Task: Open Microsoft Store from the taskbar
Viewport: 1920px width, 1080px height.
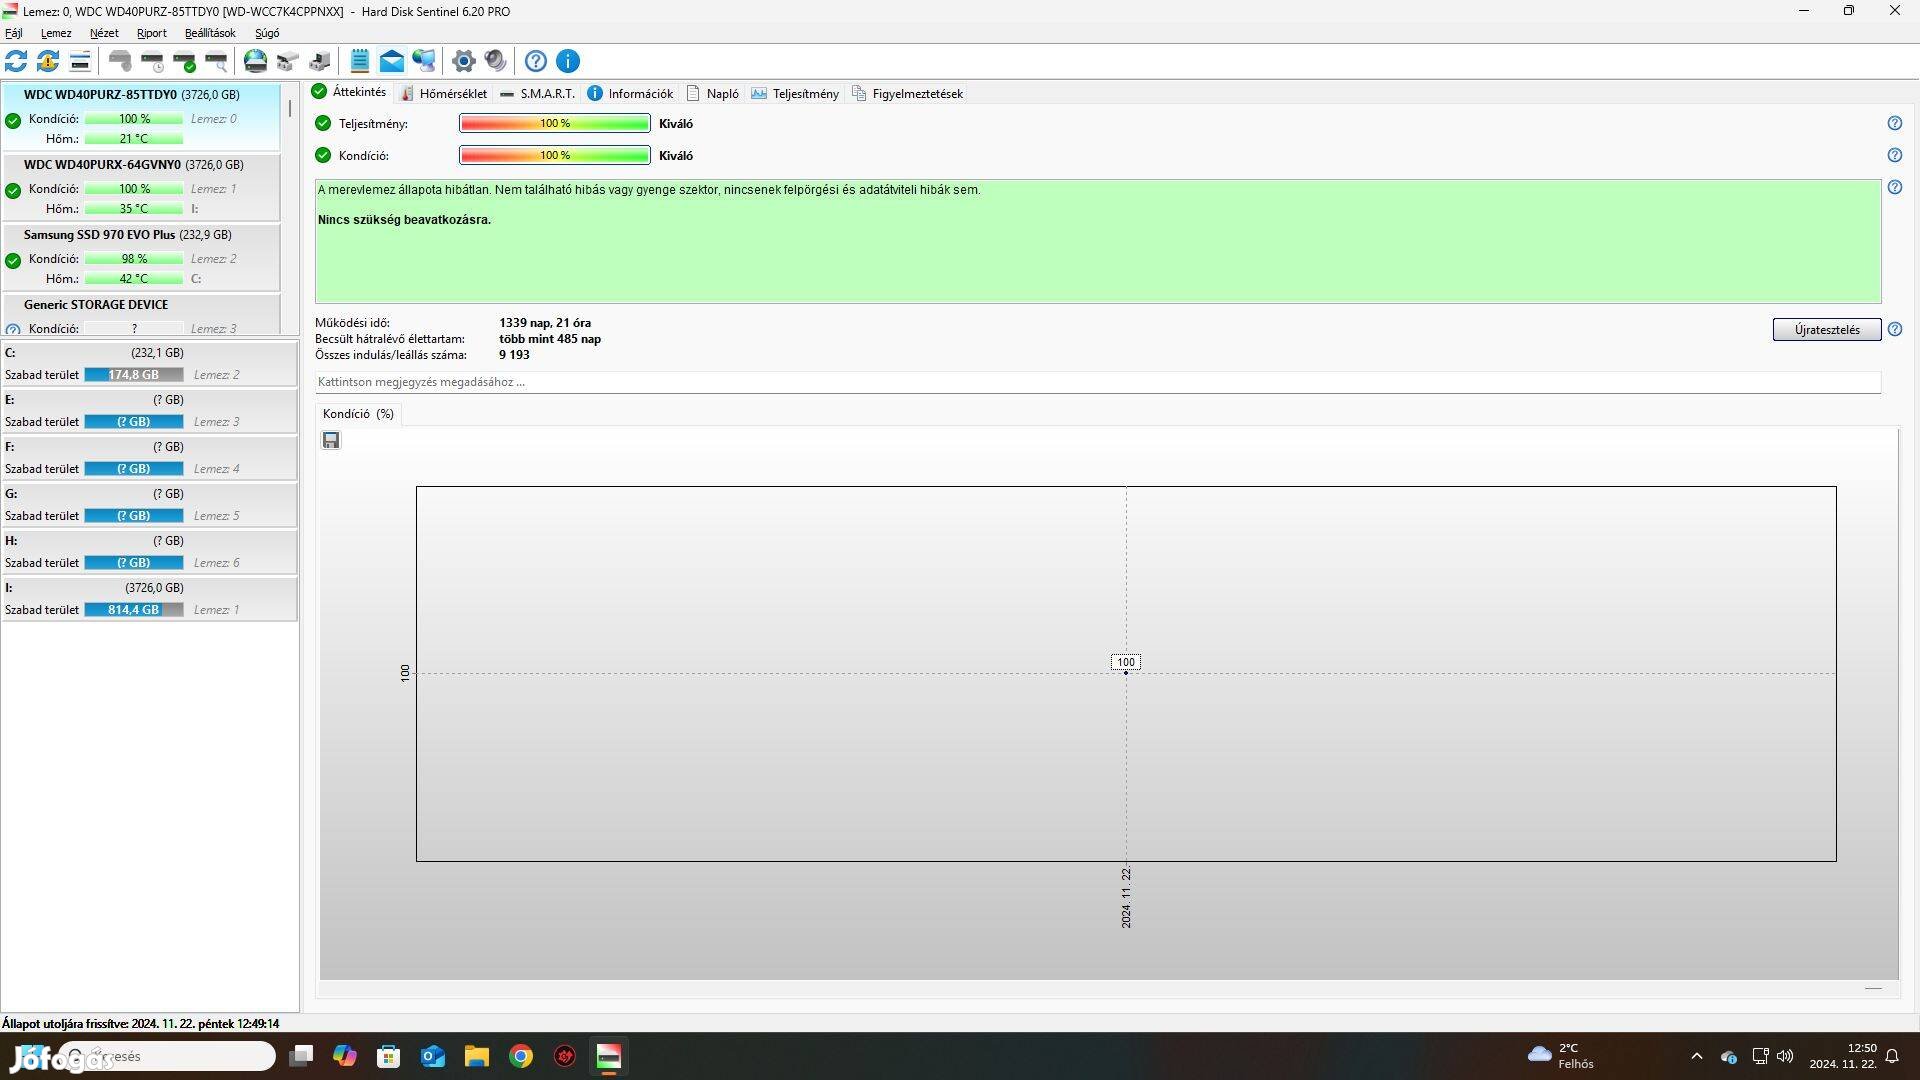Action: pyautogui.click(x=389, y=1056)
